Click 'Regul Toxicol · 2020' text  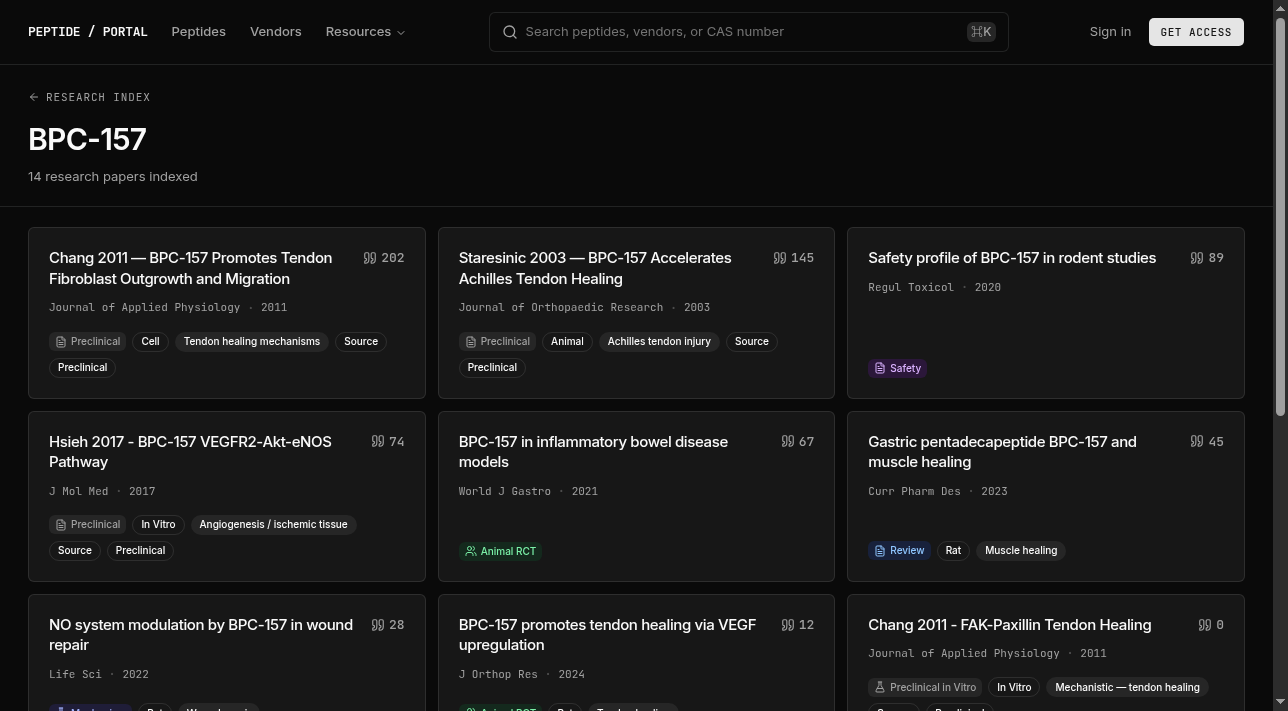click(934, 288)
